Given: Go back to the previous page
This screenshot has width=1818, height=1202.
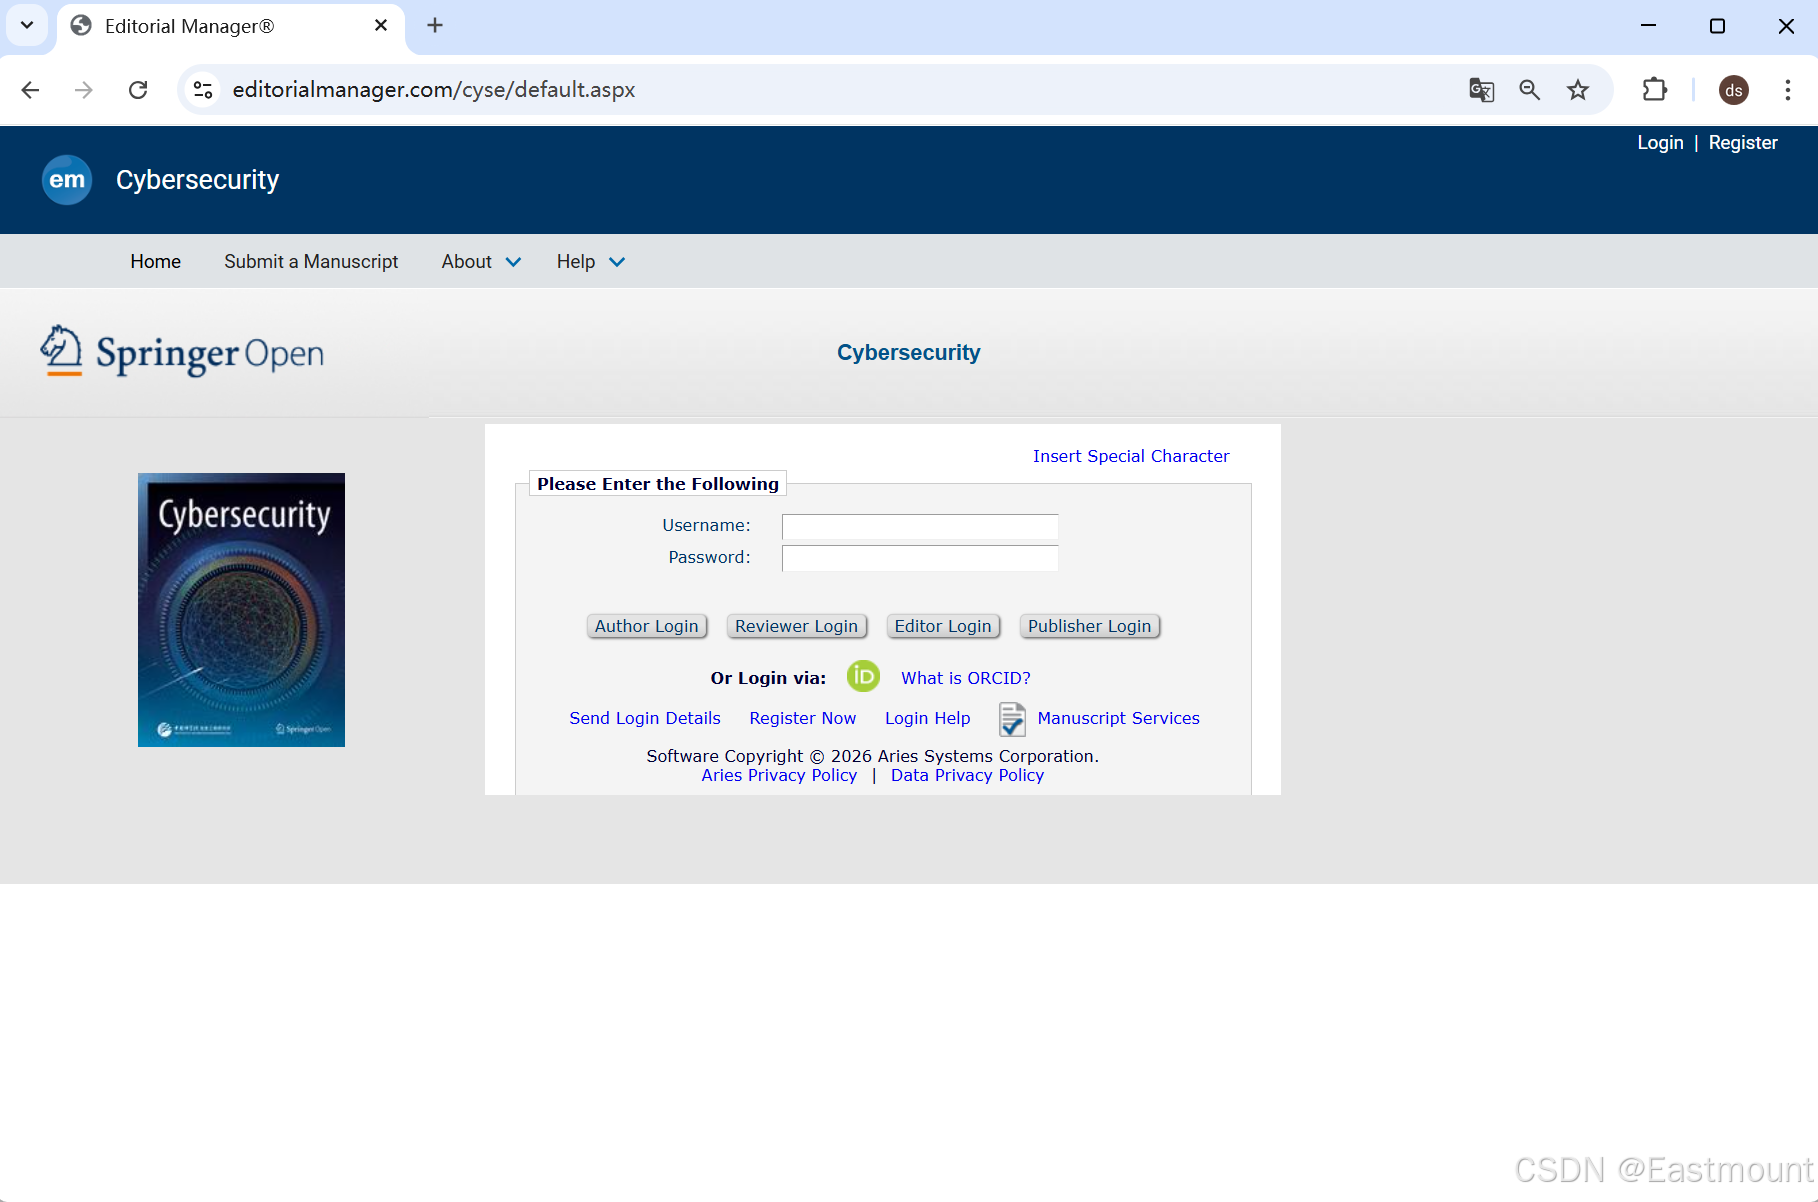Looking at the screenshot, I should (30, 90).
